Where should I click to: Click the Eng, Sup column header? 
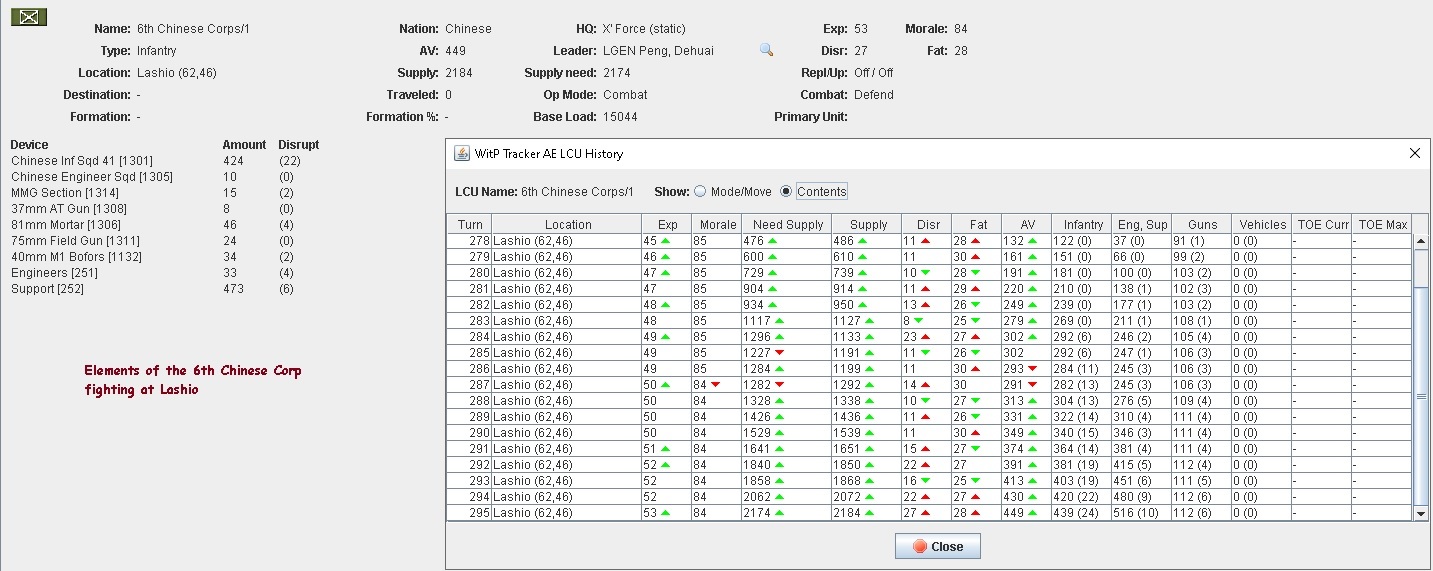1142,224
